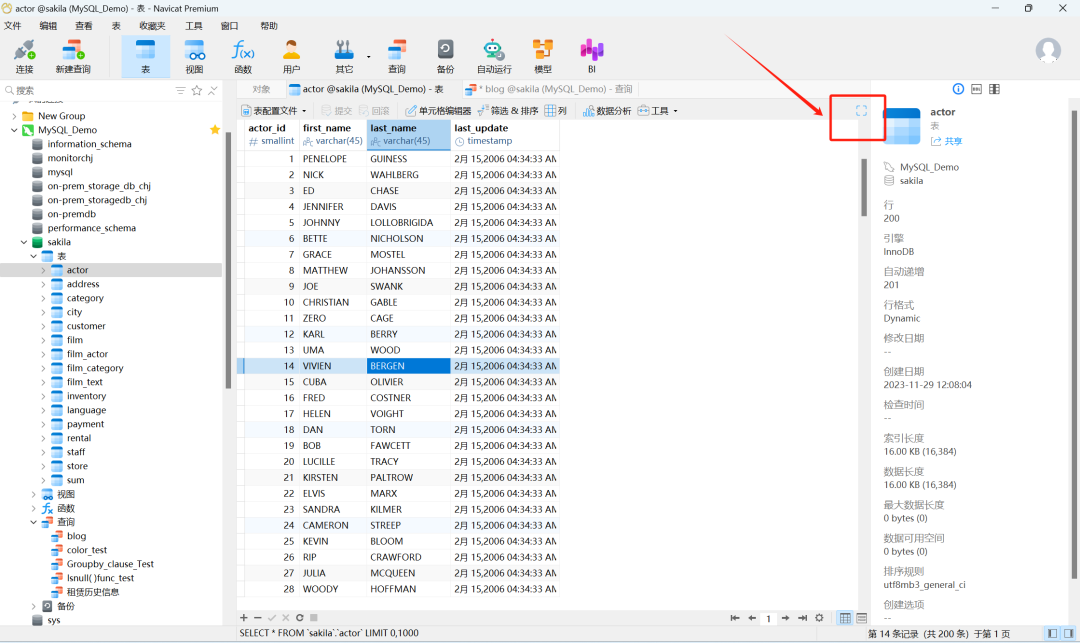1080x643 pixels.
Task: Switch to form view
Action: 862,618
